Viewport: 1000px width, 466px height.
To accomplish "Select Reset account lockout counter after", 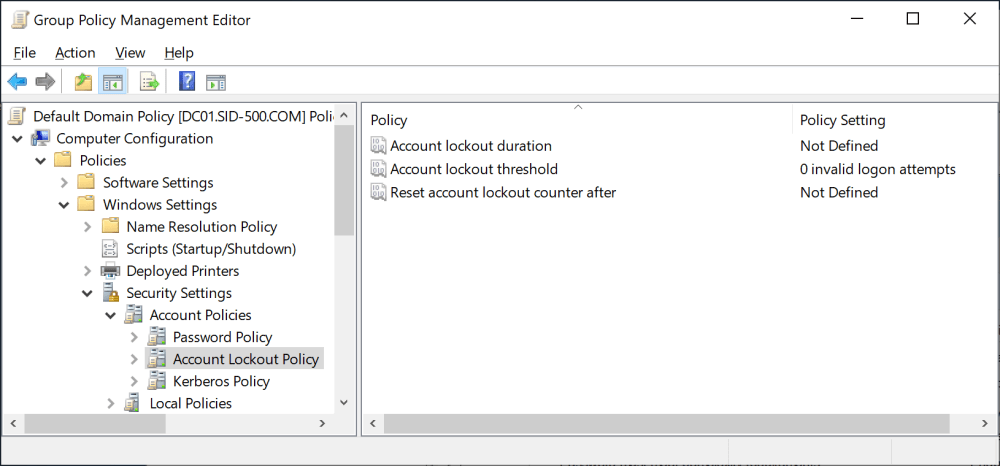I will pyautogui.click(x=502, y=192).
